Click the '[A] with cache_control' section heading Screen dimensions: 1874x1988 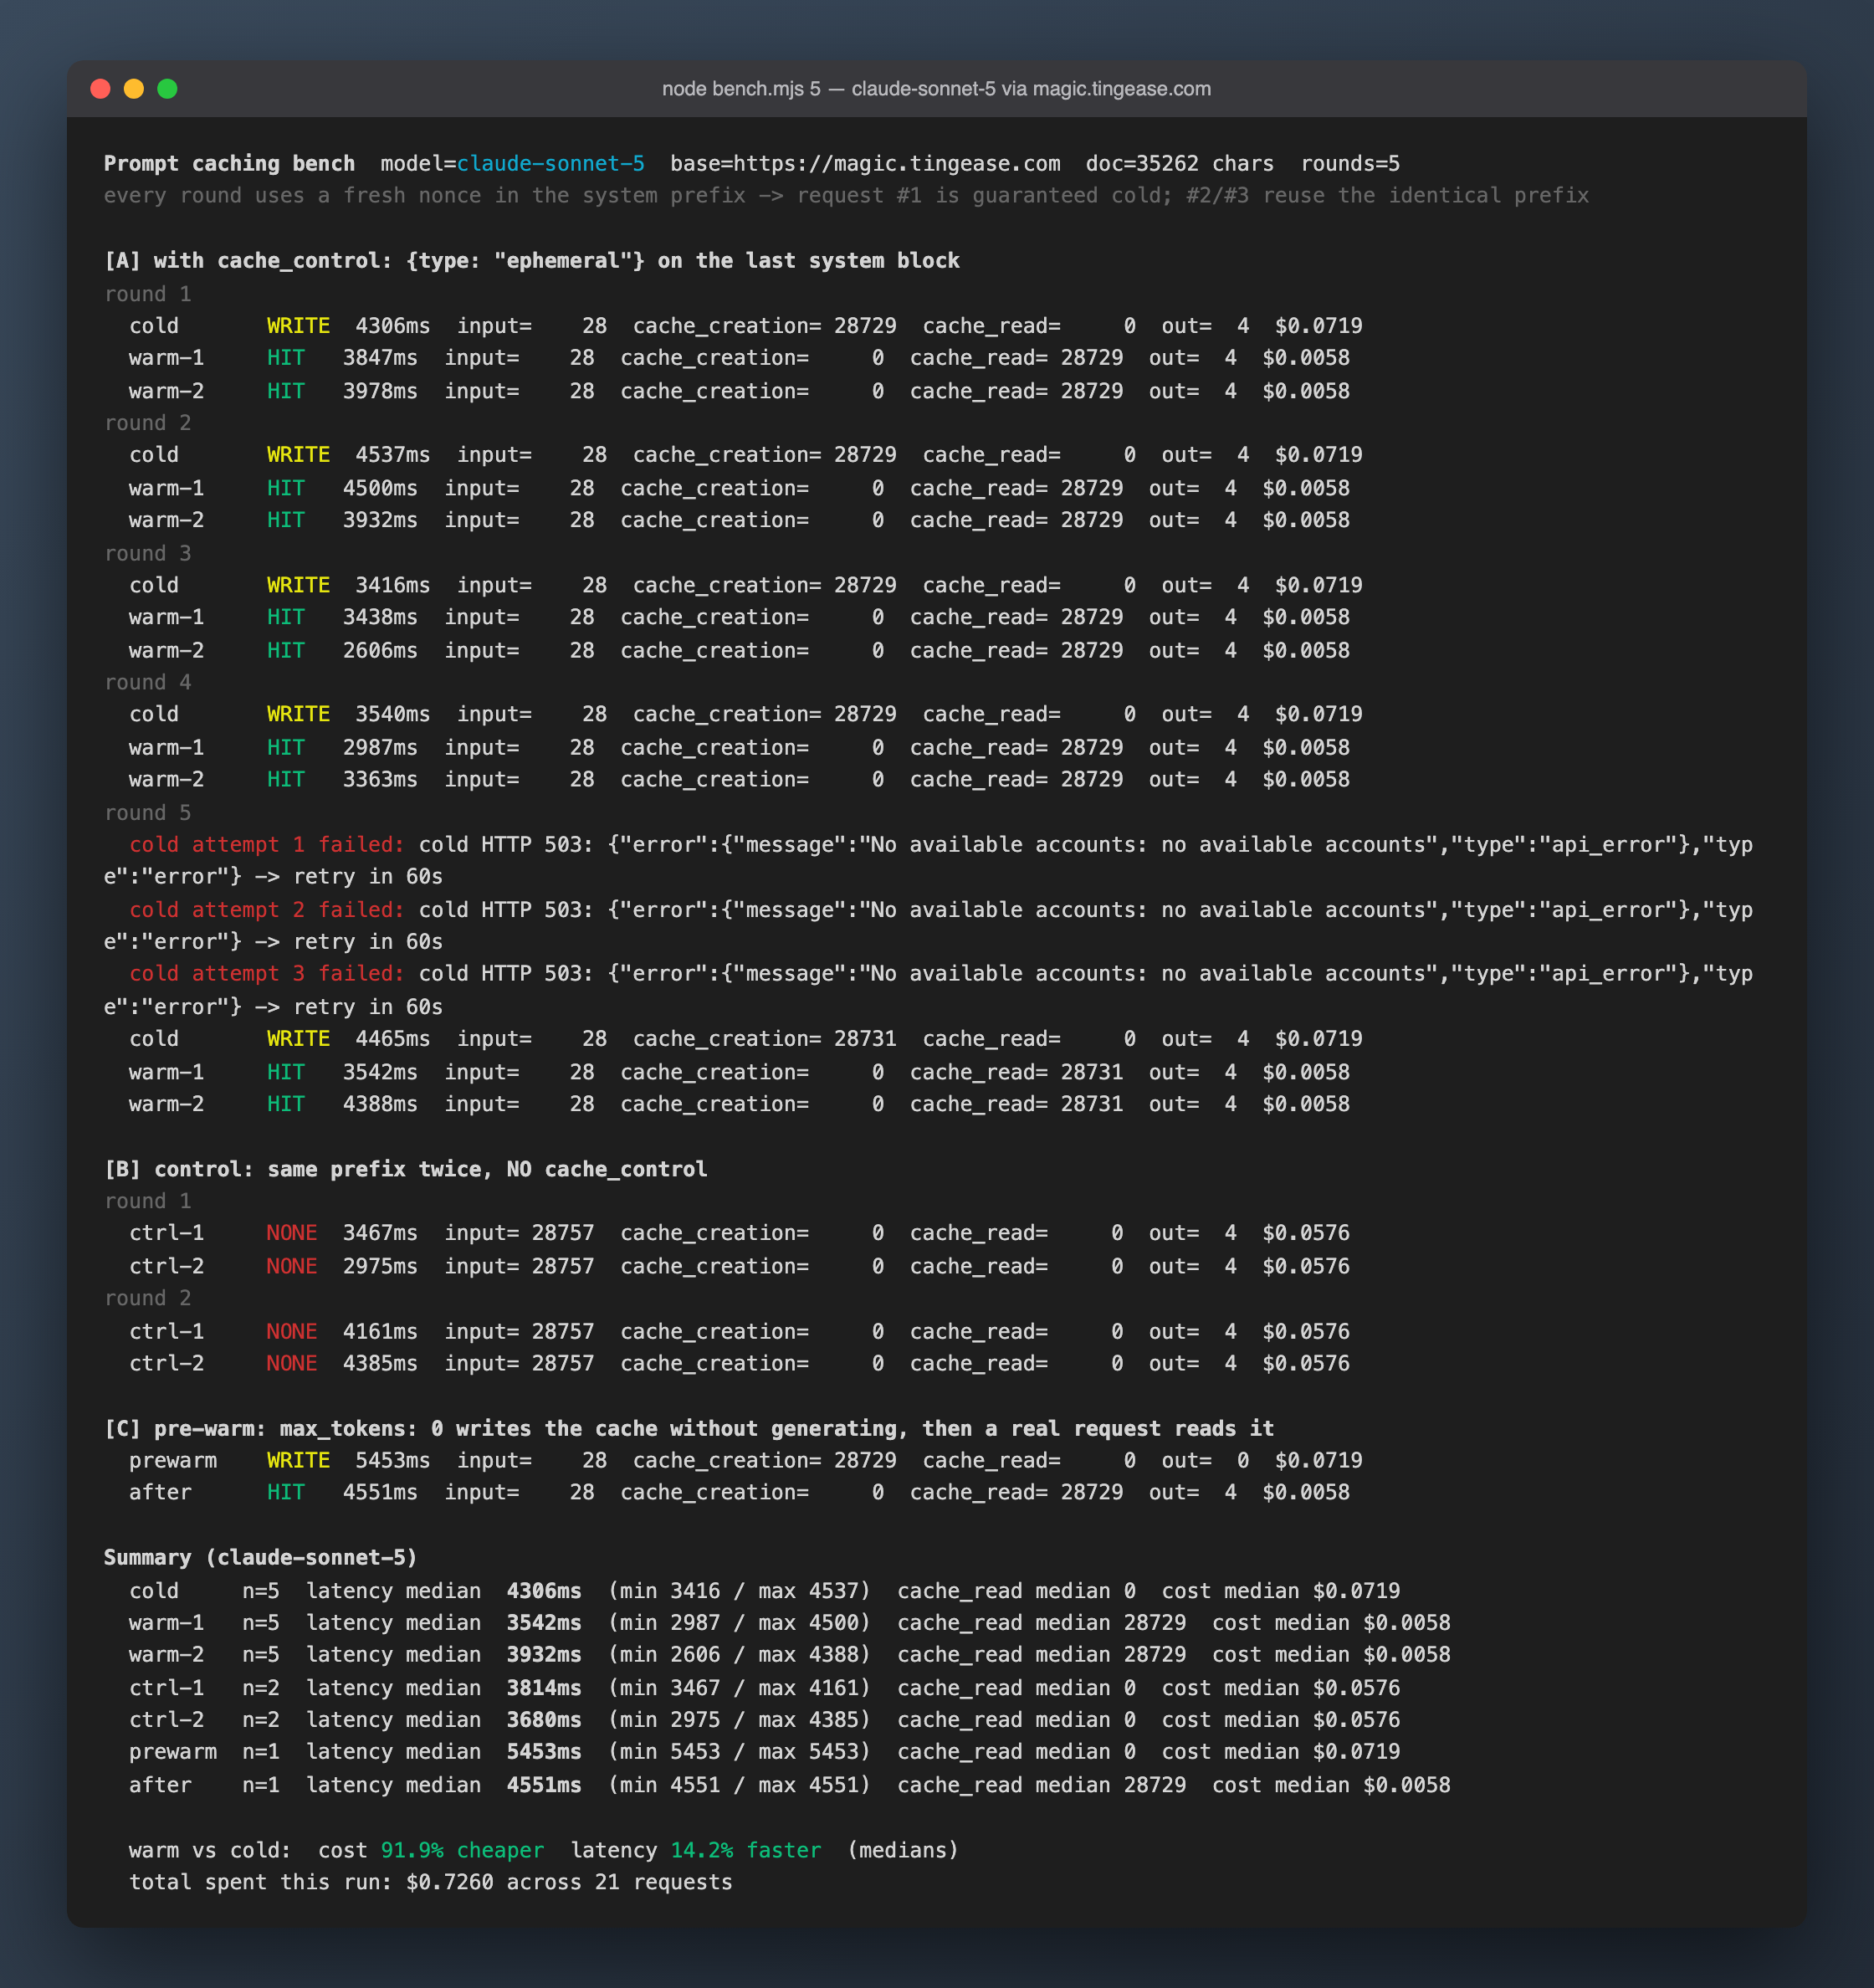[532, 261]
